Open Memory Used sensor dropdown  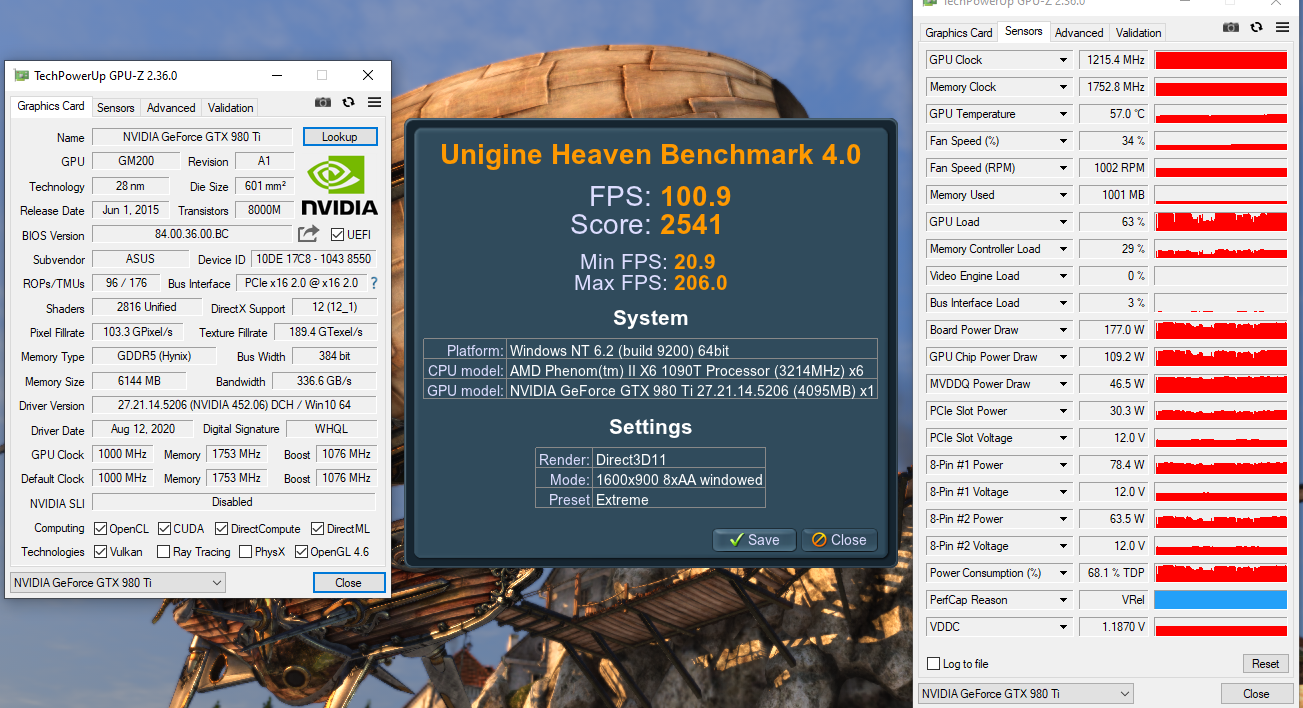[1063, 195]
